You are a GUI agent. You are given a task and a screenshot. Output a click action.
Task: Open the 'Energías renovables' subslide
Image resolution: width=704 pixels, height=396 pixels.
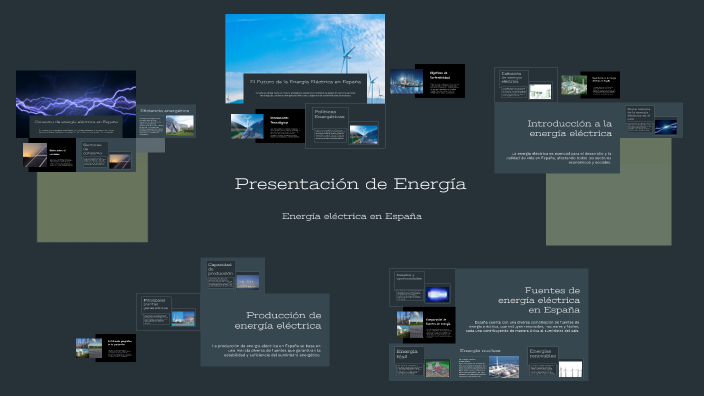[556, 362]
